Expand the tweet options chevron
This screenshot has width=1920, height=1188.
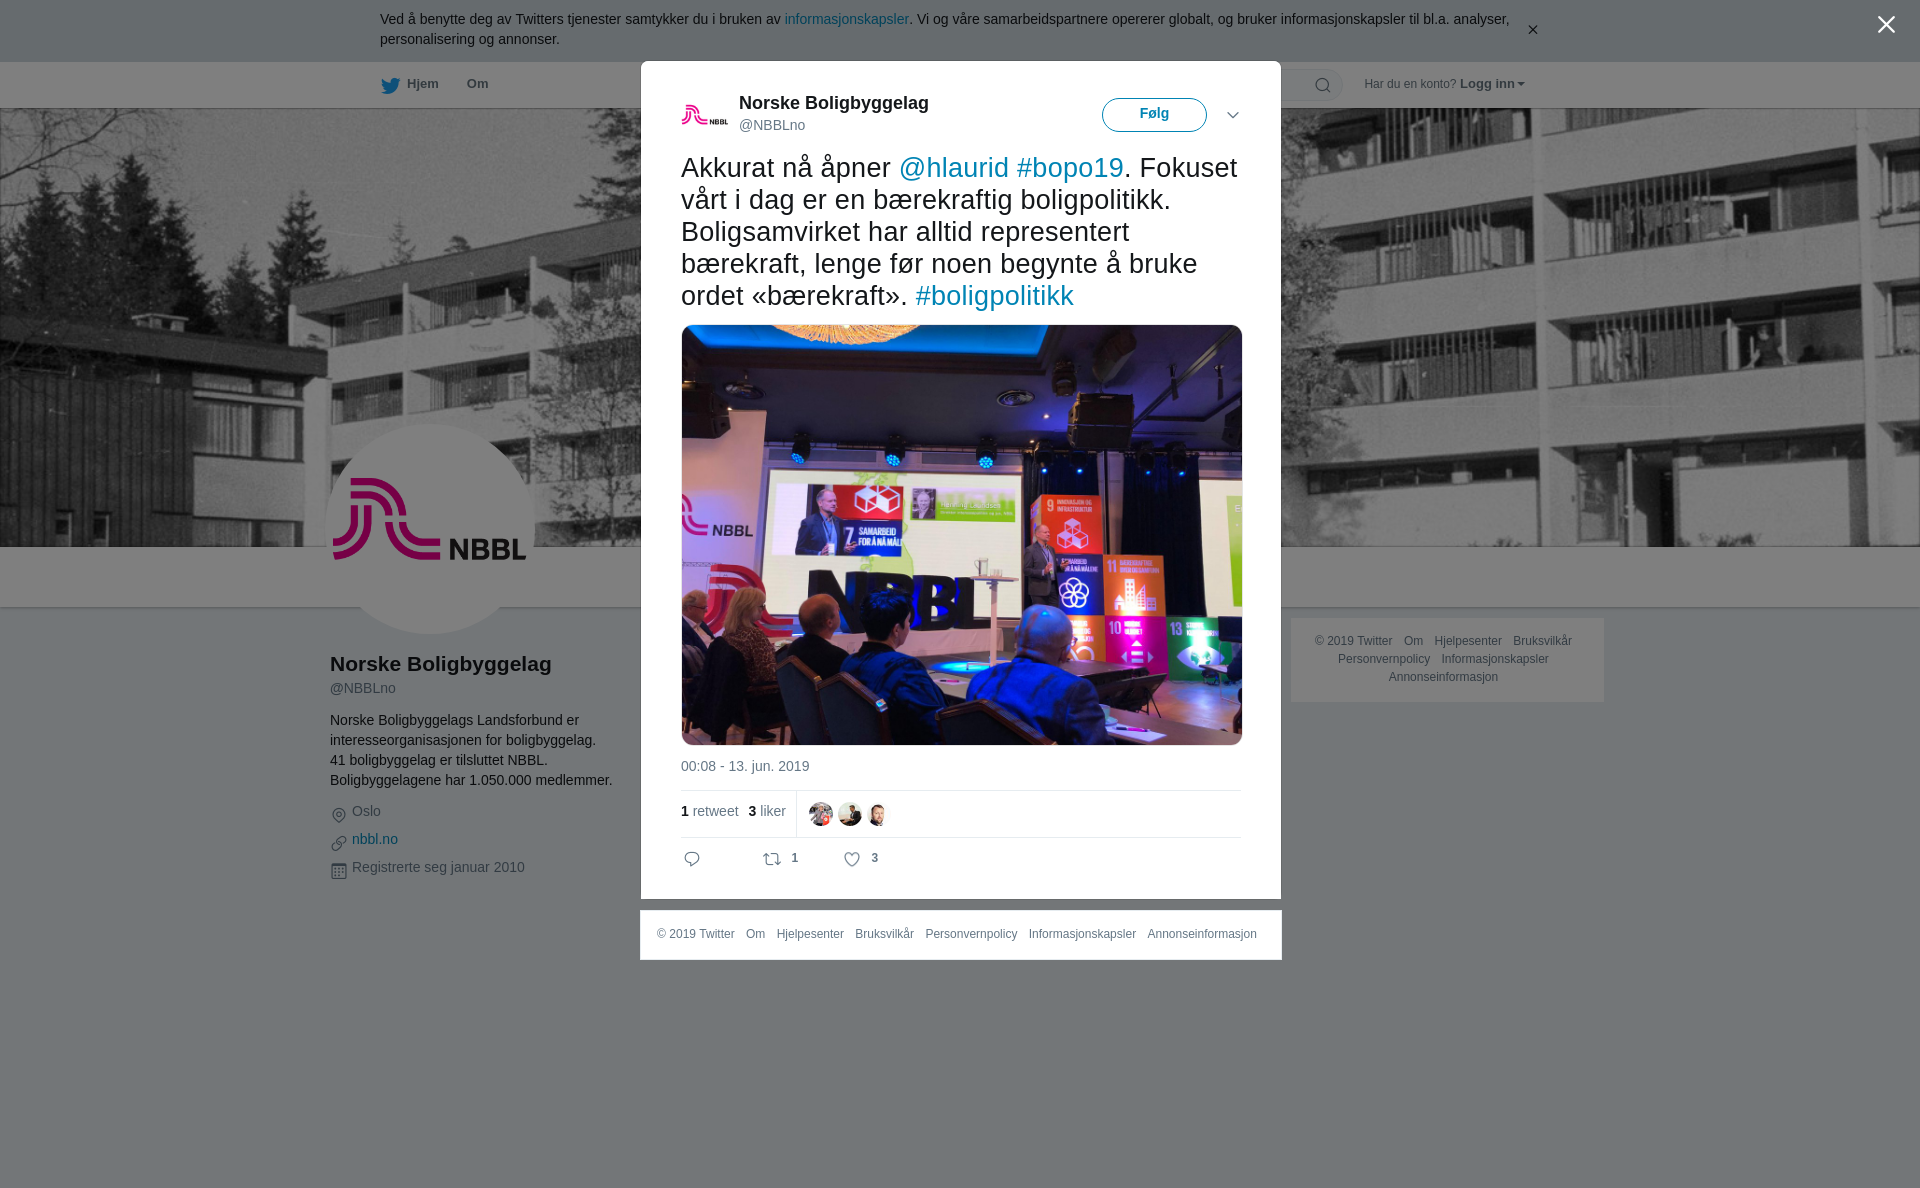pos(1233,115)
